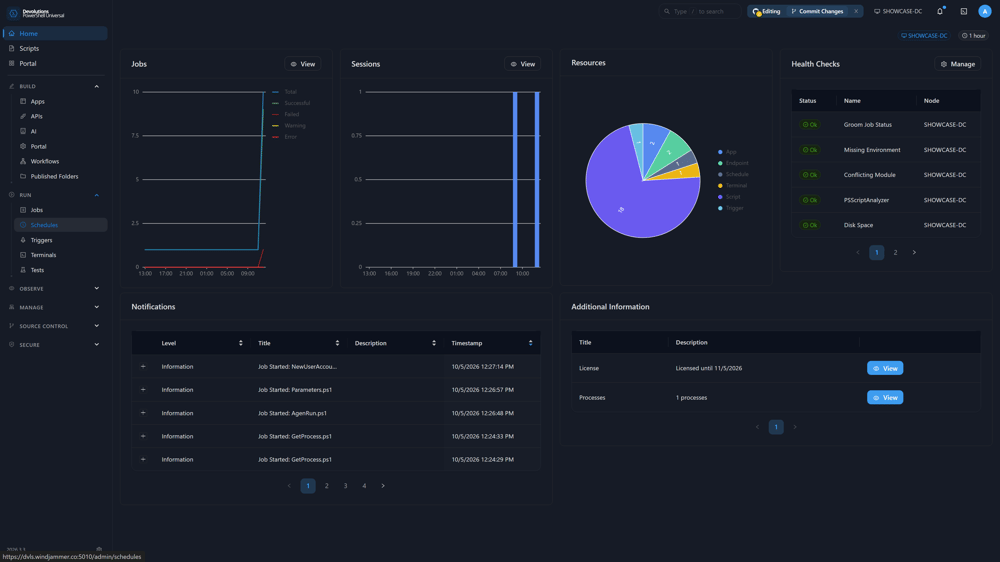Click the user avatar icon
The image size is (1000, 562).
pos(985,11)
